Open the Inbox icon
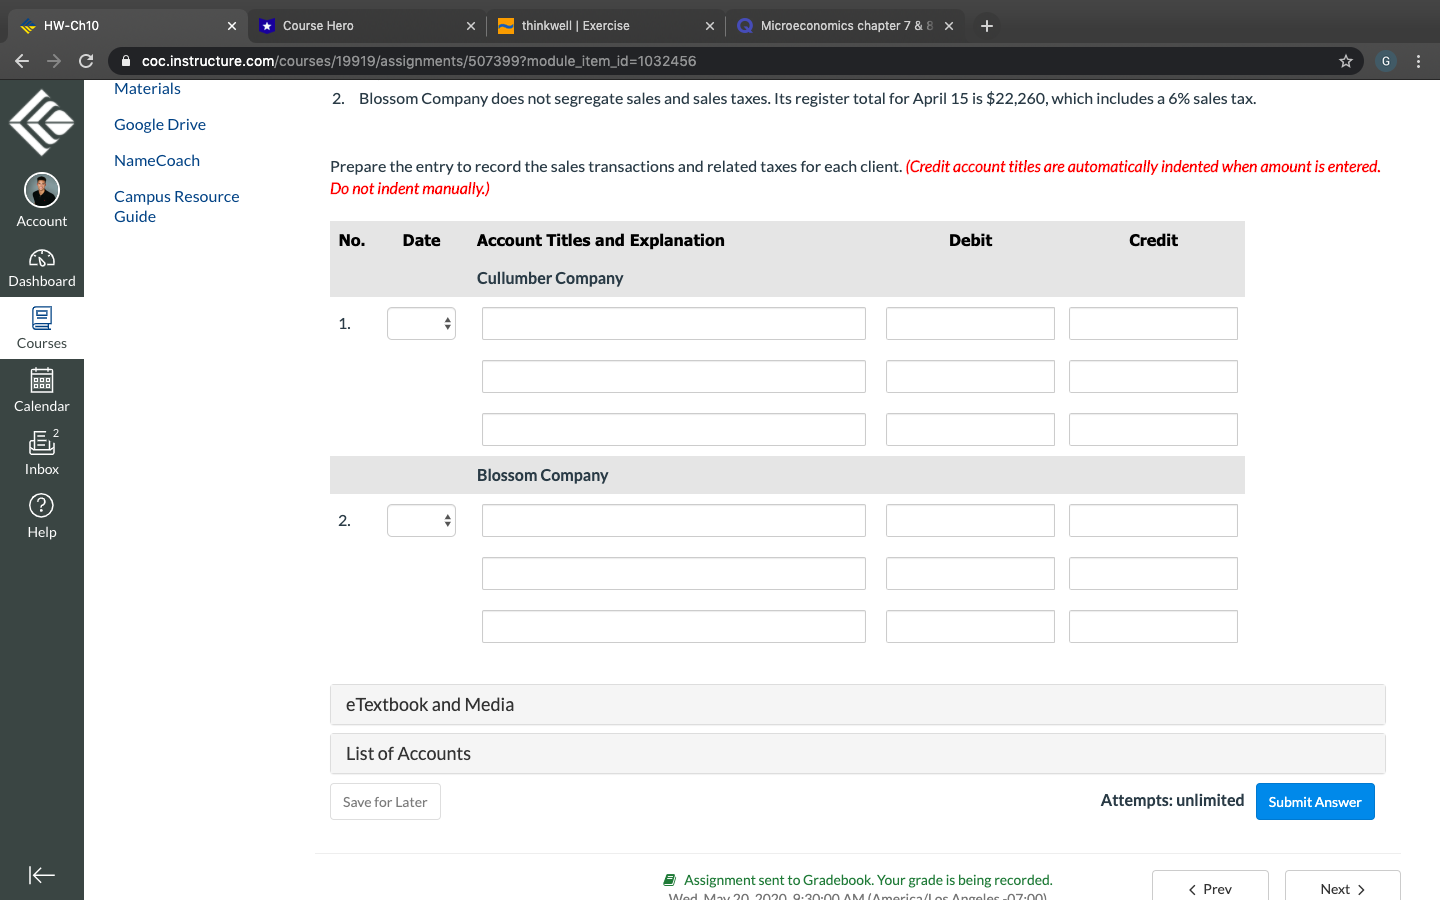This screenshot has height=900, width=1440. point(42,442)
